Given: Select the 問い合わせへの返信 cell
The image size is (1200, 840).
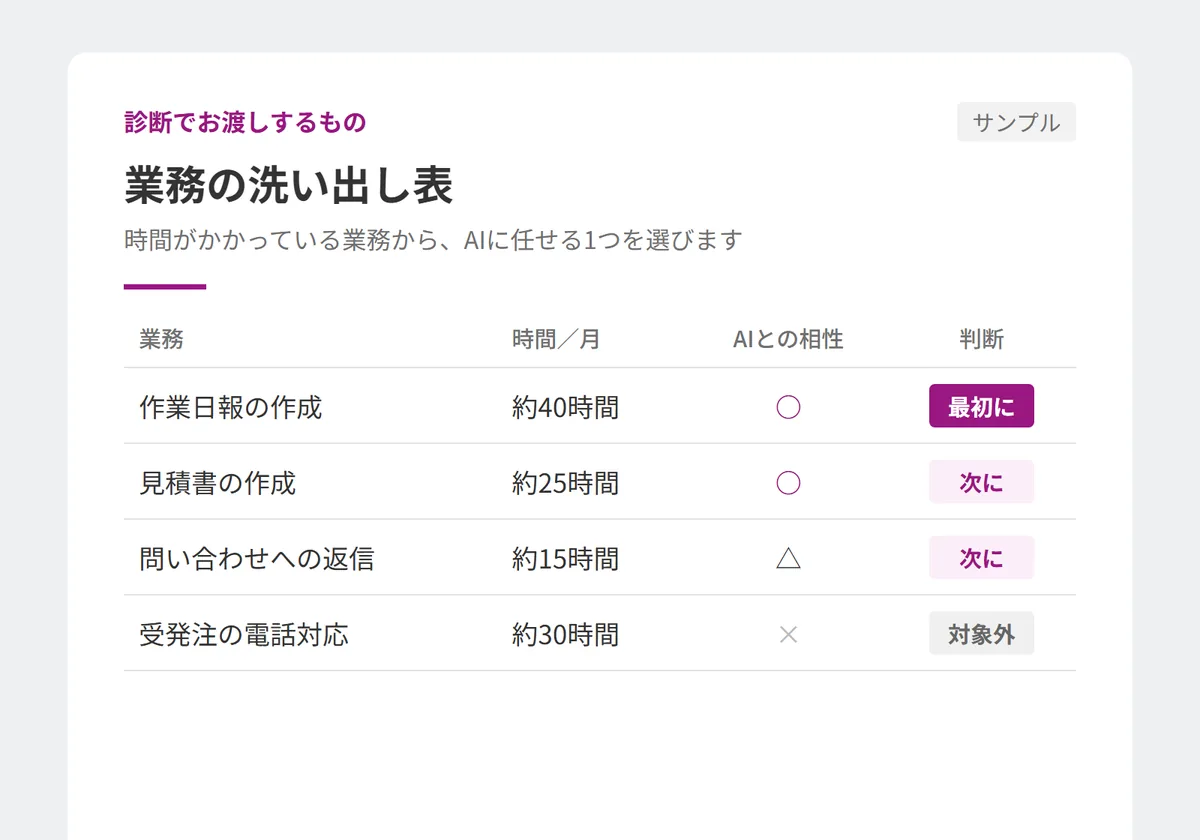Looking at the screenshot, I should point(257,559).
